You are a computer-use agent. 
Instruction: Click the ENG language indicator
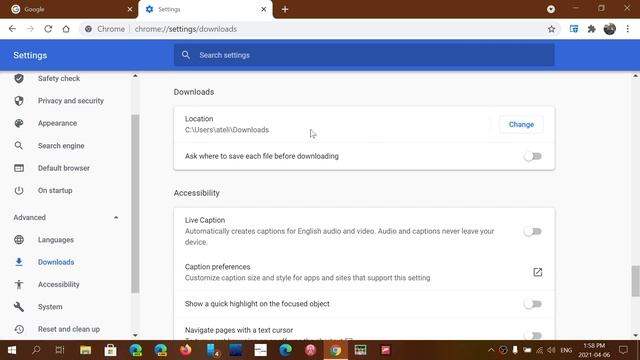(x=566, y=350)
